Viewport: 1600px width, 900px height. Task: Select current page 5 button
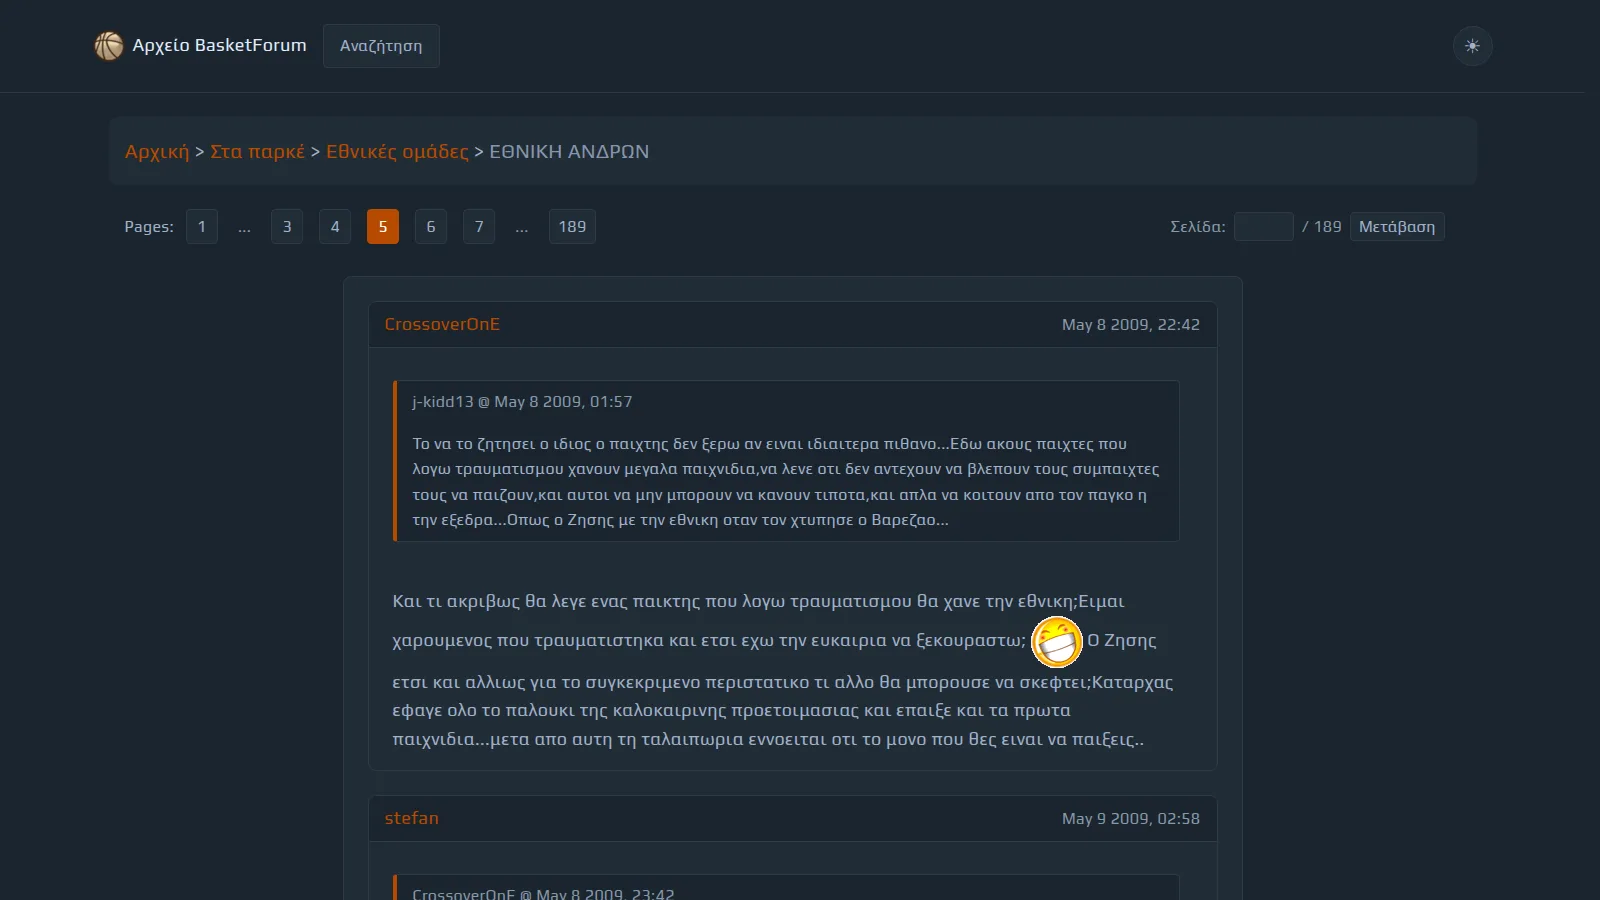pos(383,226)
